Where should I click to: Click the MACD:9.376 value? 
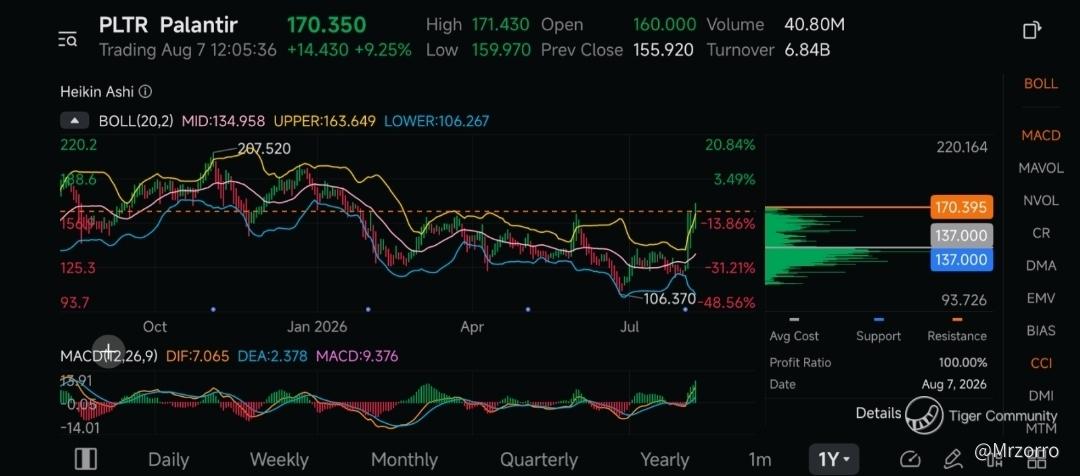click(357, 356)
